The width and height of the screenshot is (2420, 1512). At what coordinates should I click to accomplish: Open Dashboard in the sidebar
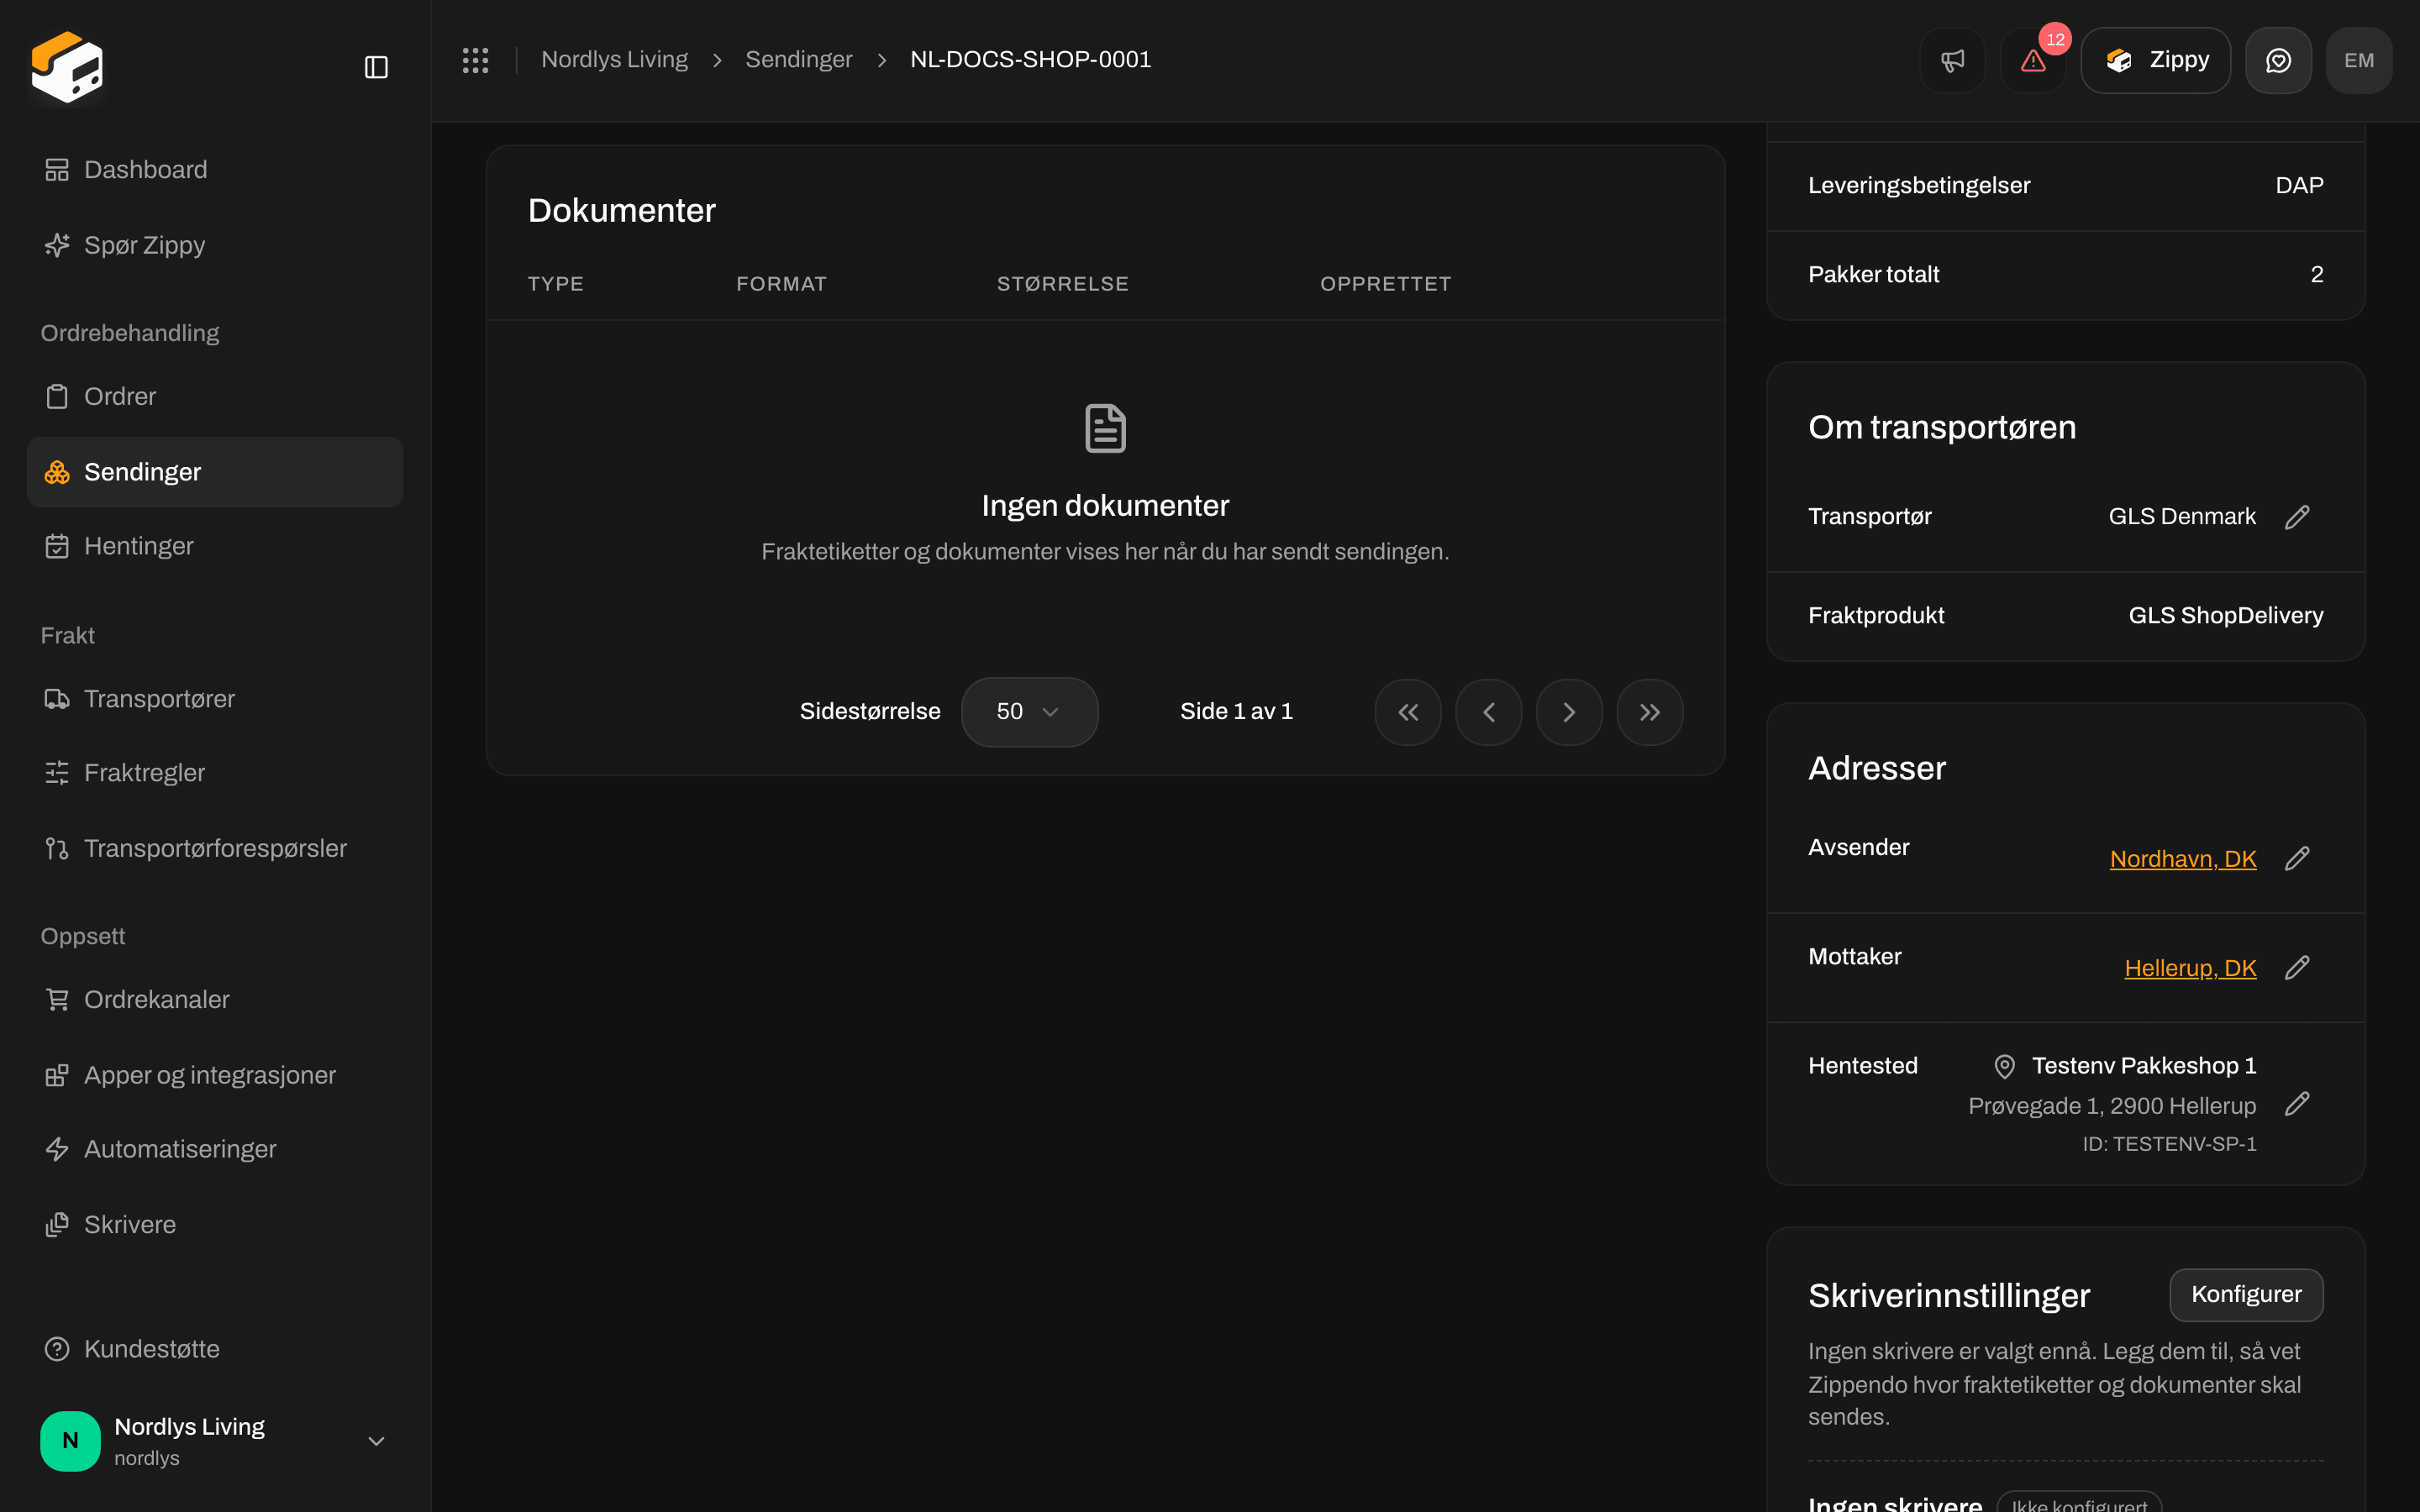pyautogui.click(x=215, y=170)
